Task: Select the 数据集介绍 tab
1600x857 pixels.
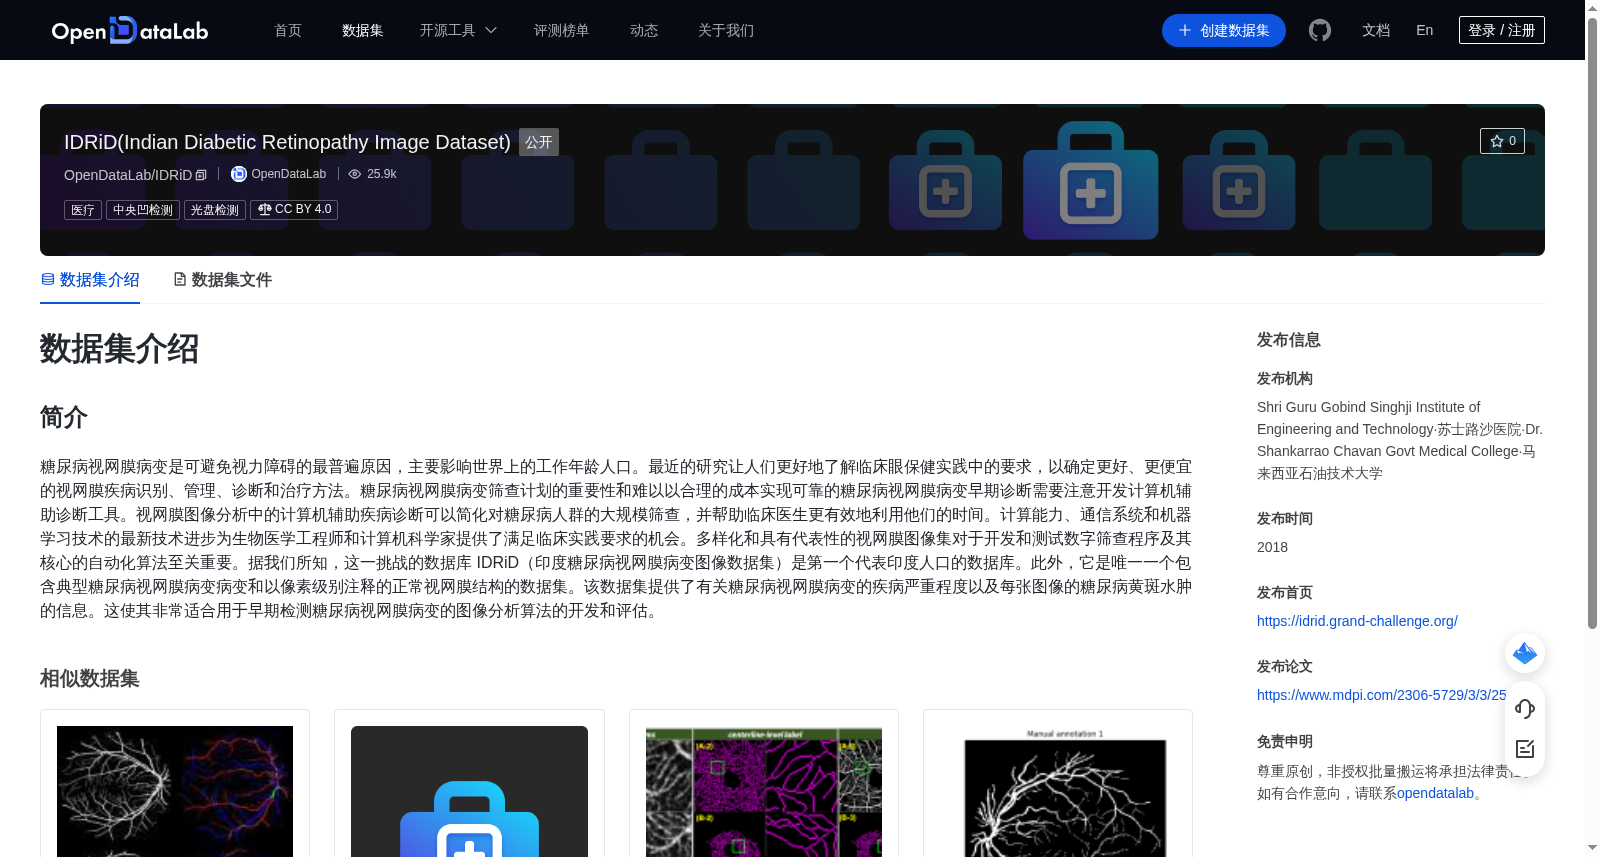Action: tap(90, 280)
